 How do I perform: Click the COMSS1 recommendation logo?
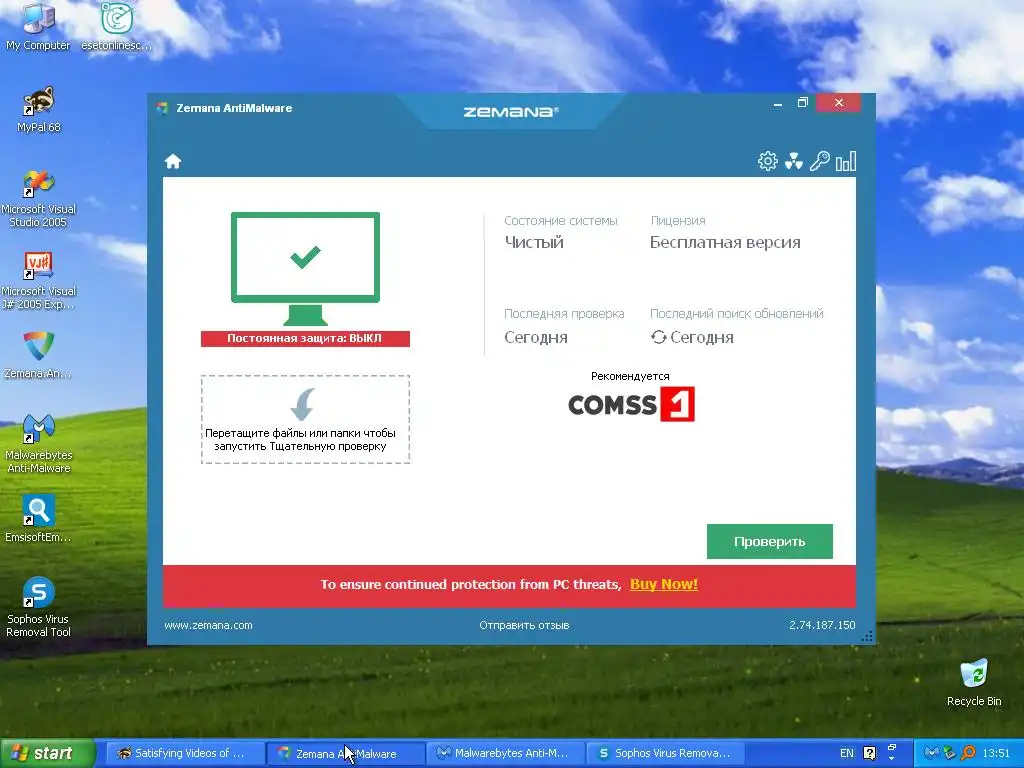point(631,404)
